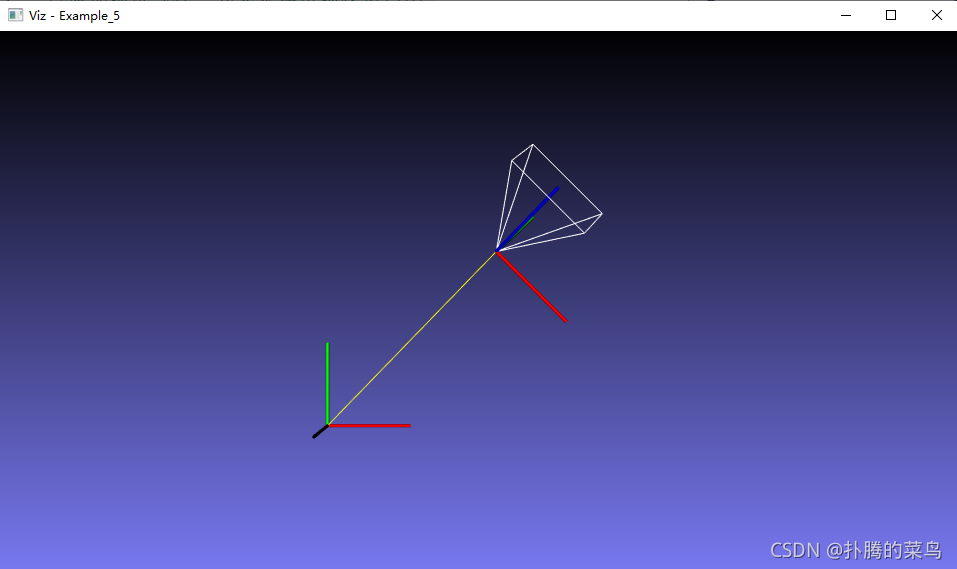Maximize the Viz Example_5 window

click(x=891, y=15)
